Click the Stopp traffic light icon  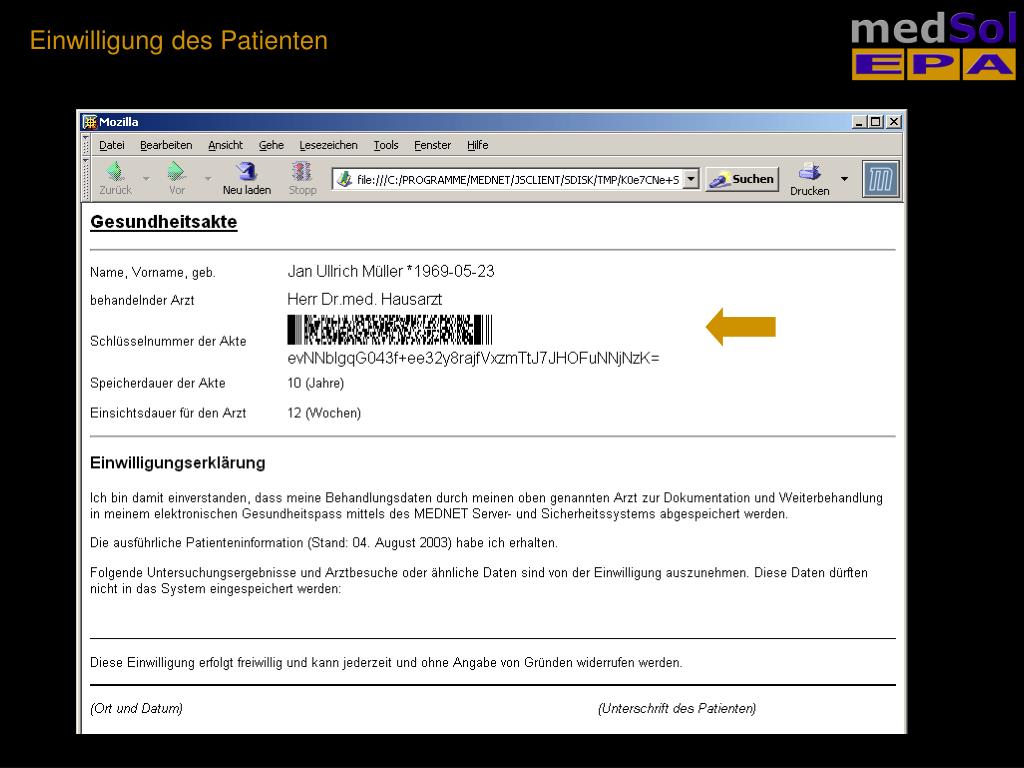[302, 171]
